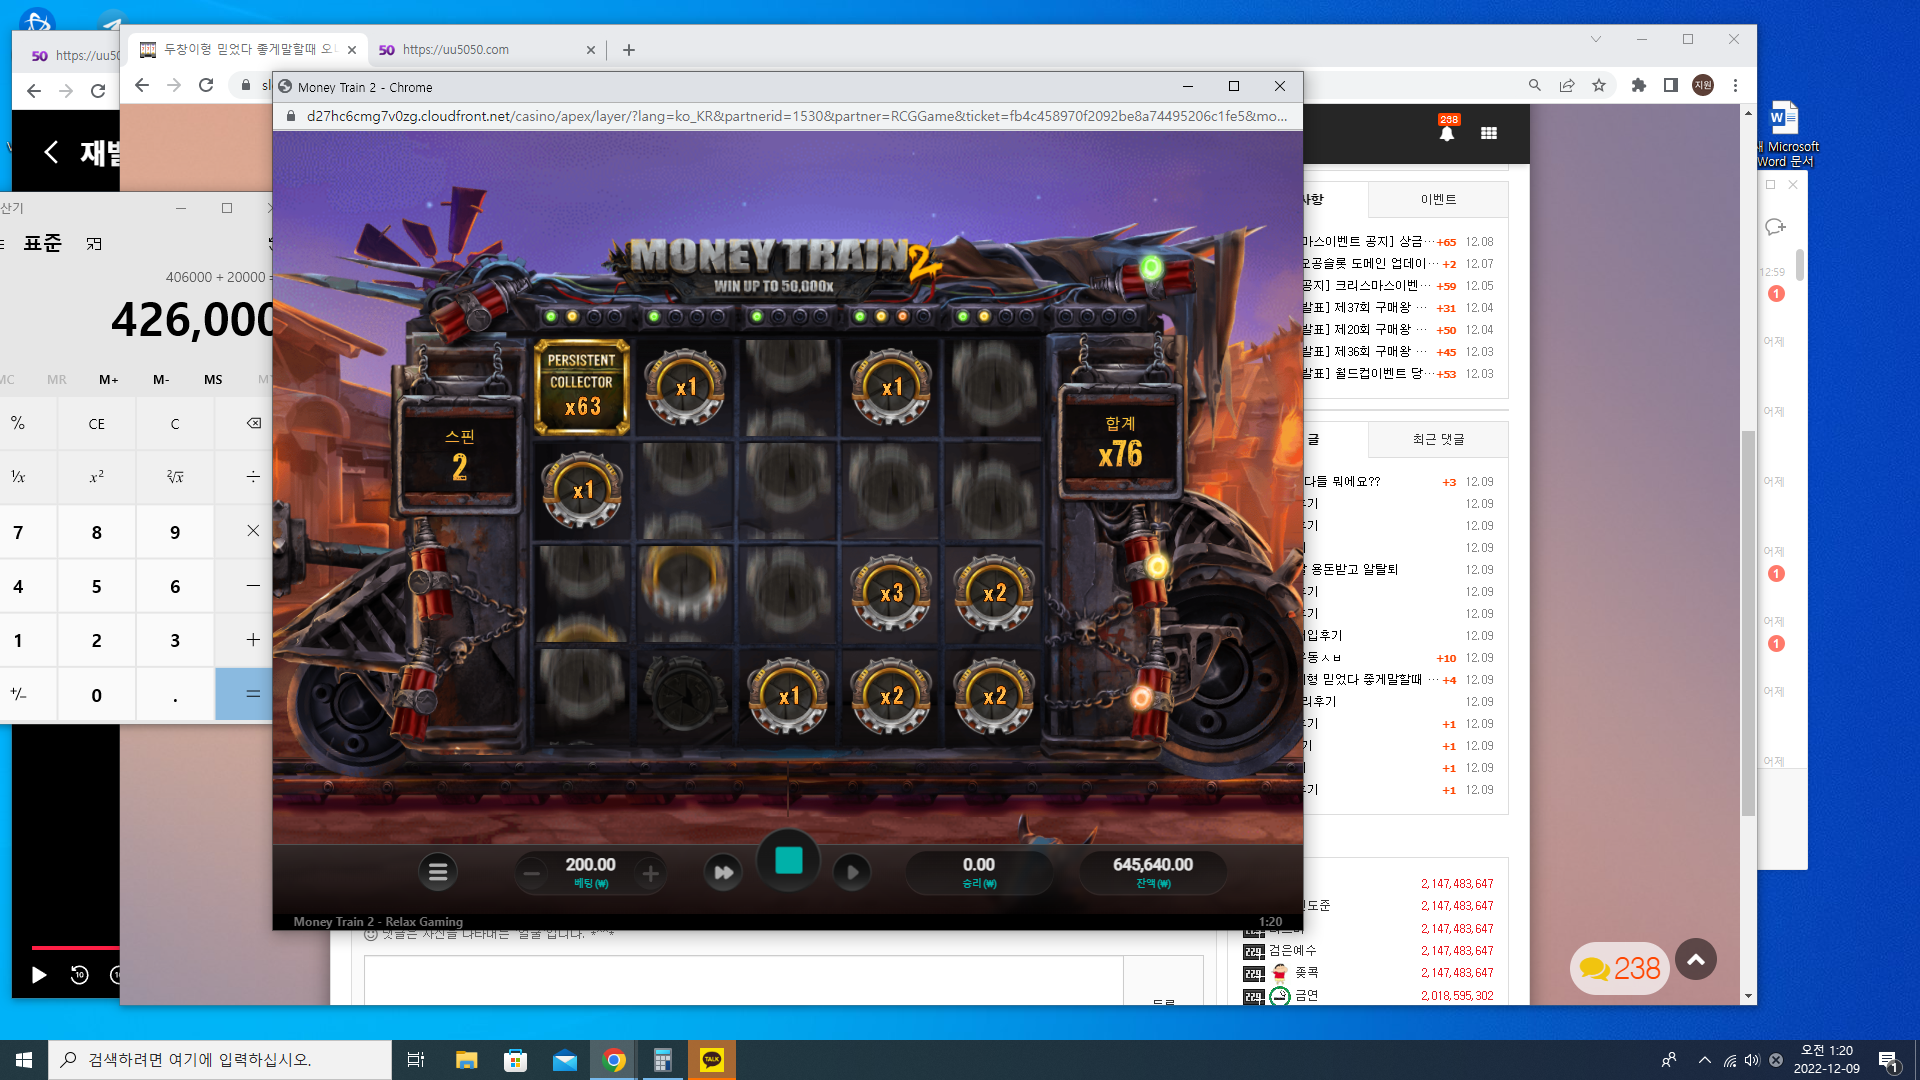1920x1080 pixels.
Task: Open the Windows Start menu
Action: coord(24,1060)
